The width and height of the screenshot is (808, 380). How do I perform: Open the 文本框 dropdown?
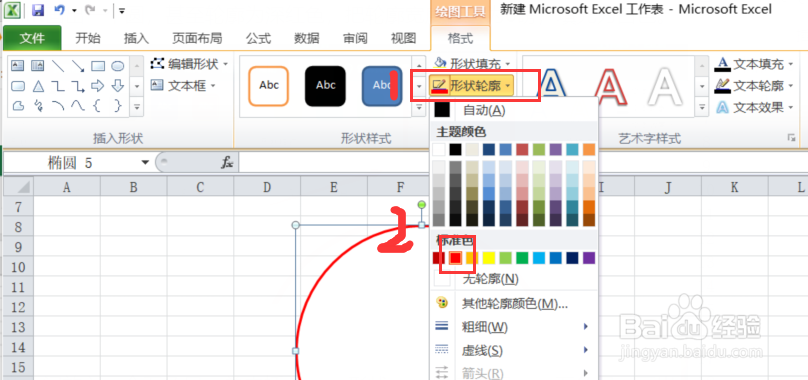pos(182,86)
